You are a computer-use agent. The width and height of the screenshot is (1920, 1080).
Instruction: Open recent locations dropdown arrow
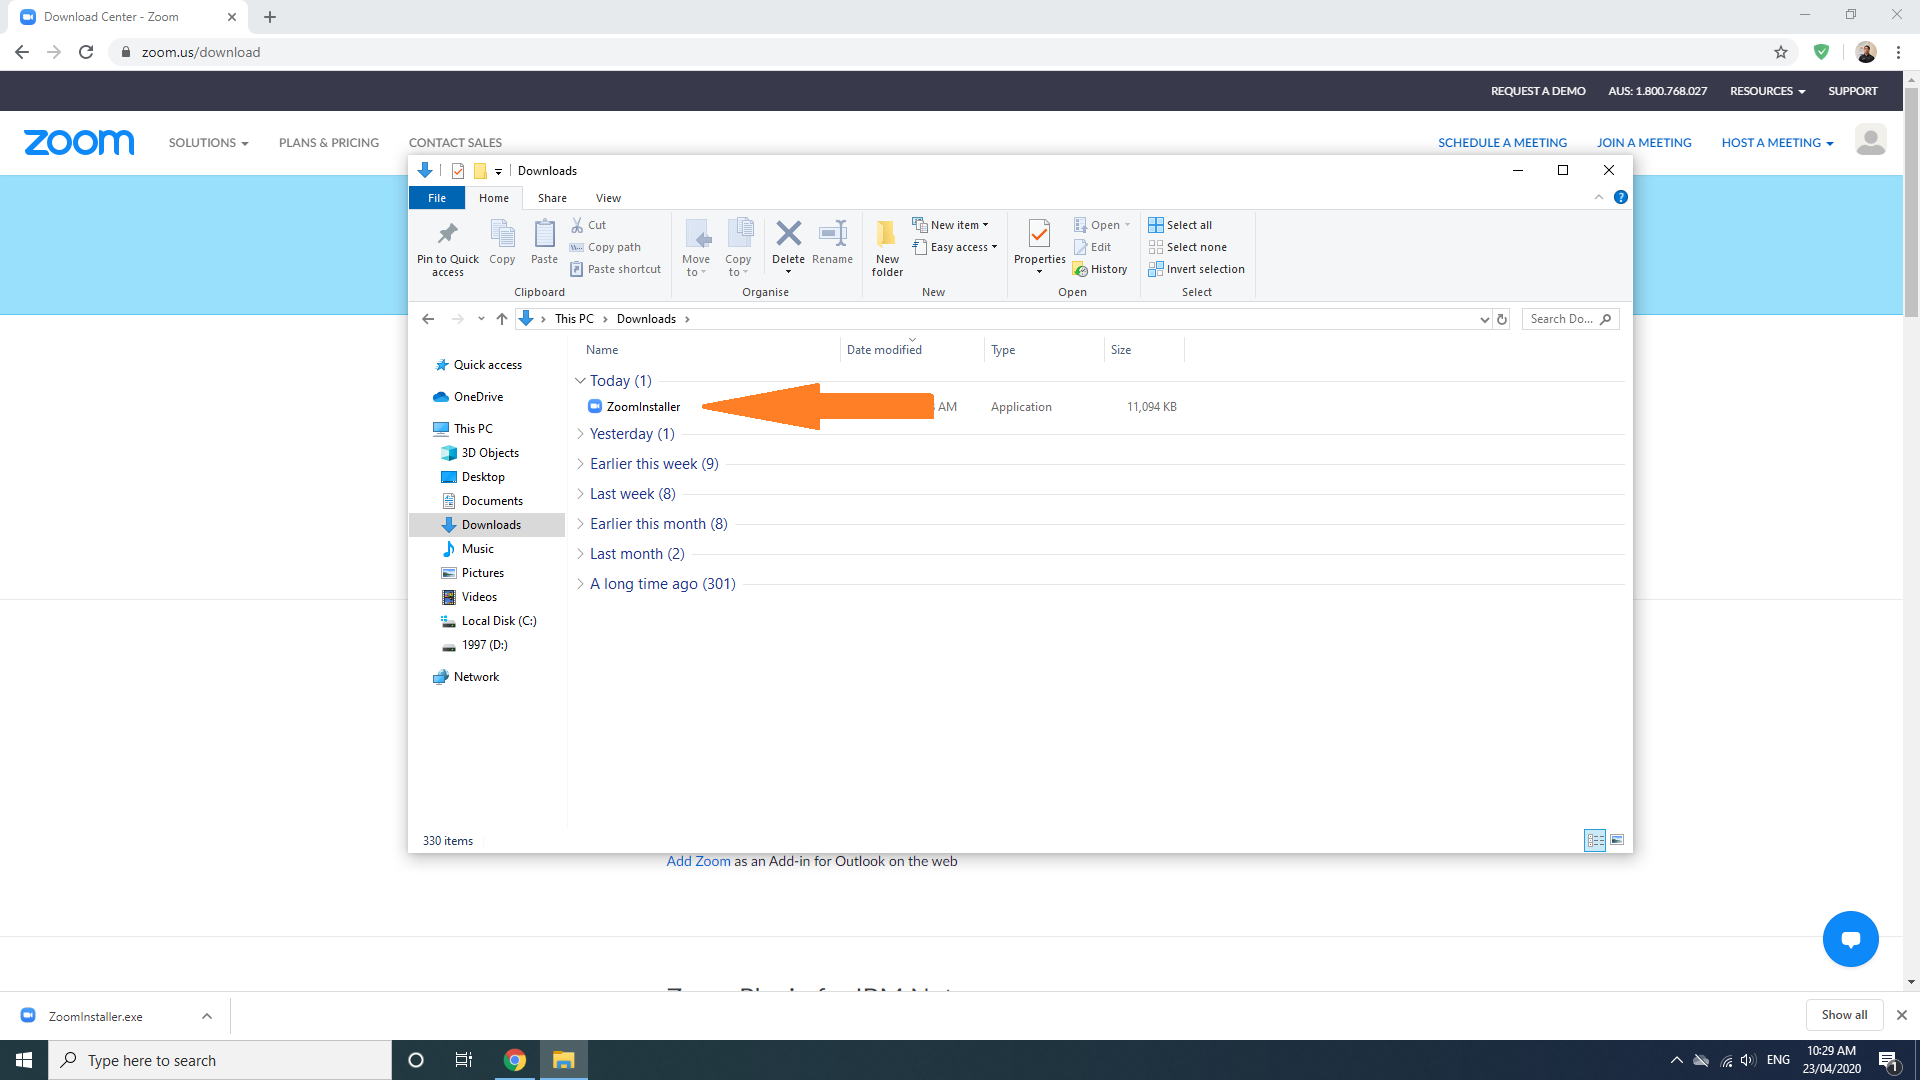(481, 319)
